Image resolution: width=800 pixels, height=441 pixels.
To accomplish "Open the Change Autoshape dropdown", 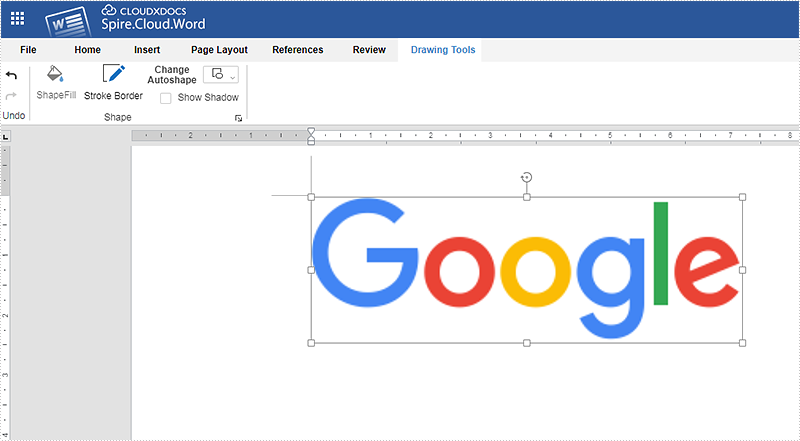I will [x=221, y=75].
